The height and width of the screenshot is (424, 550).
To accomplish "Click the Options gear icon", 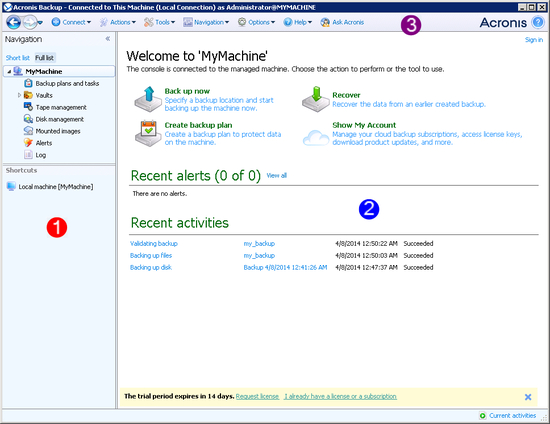I will click(242, 22).
